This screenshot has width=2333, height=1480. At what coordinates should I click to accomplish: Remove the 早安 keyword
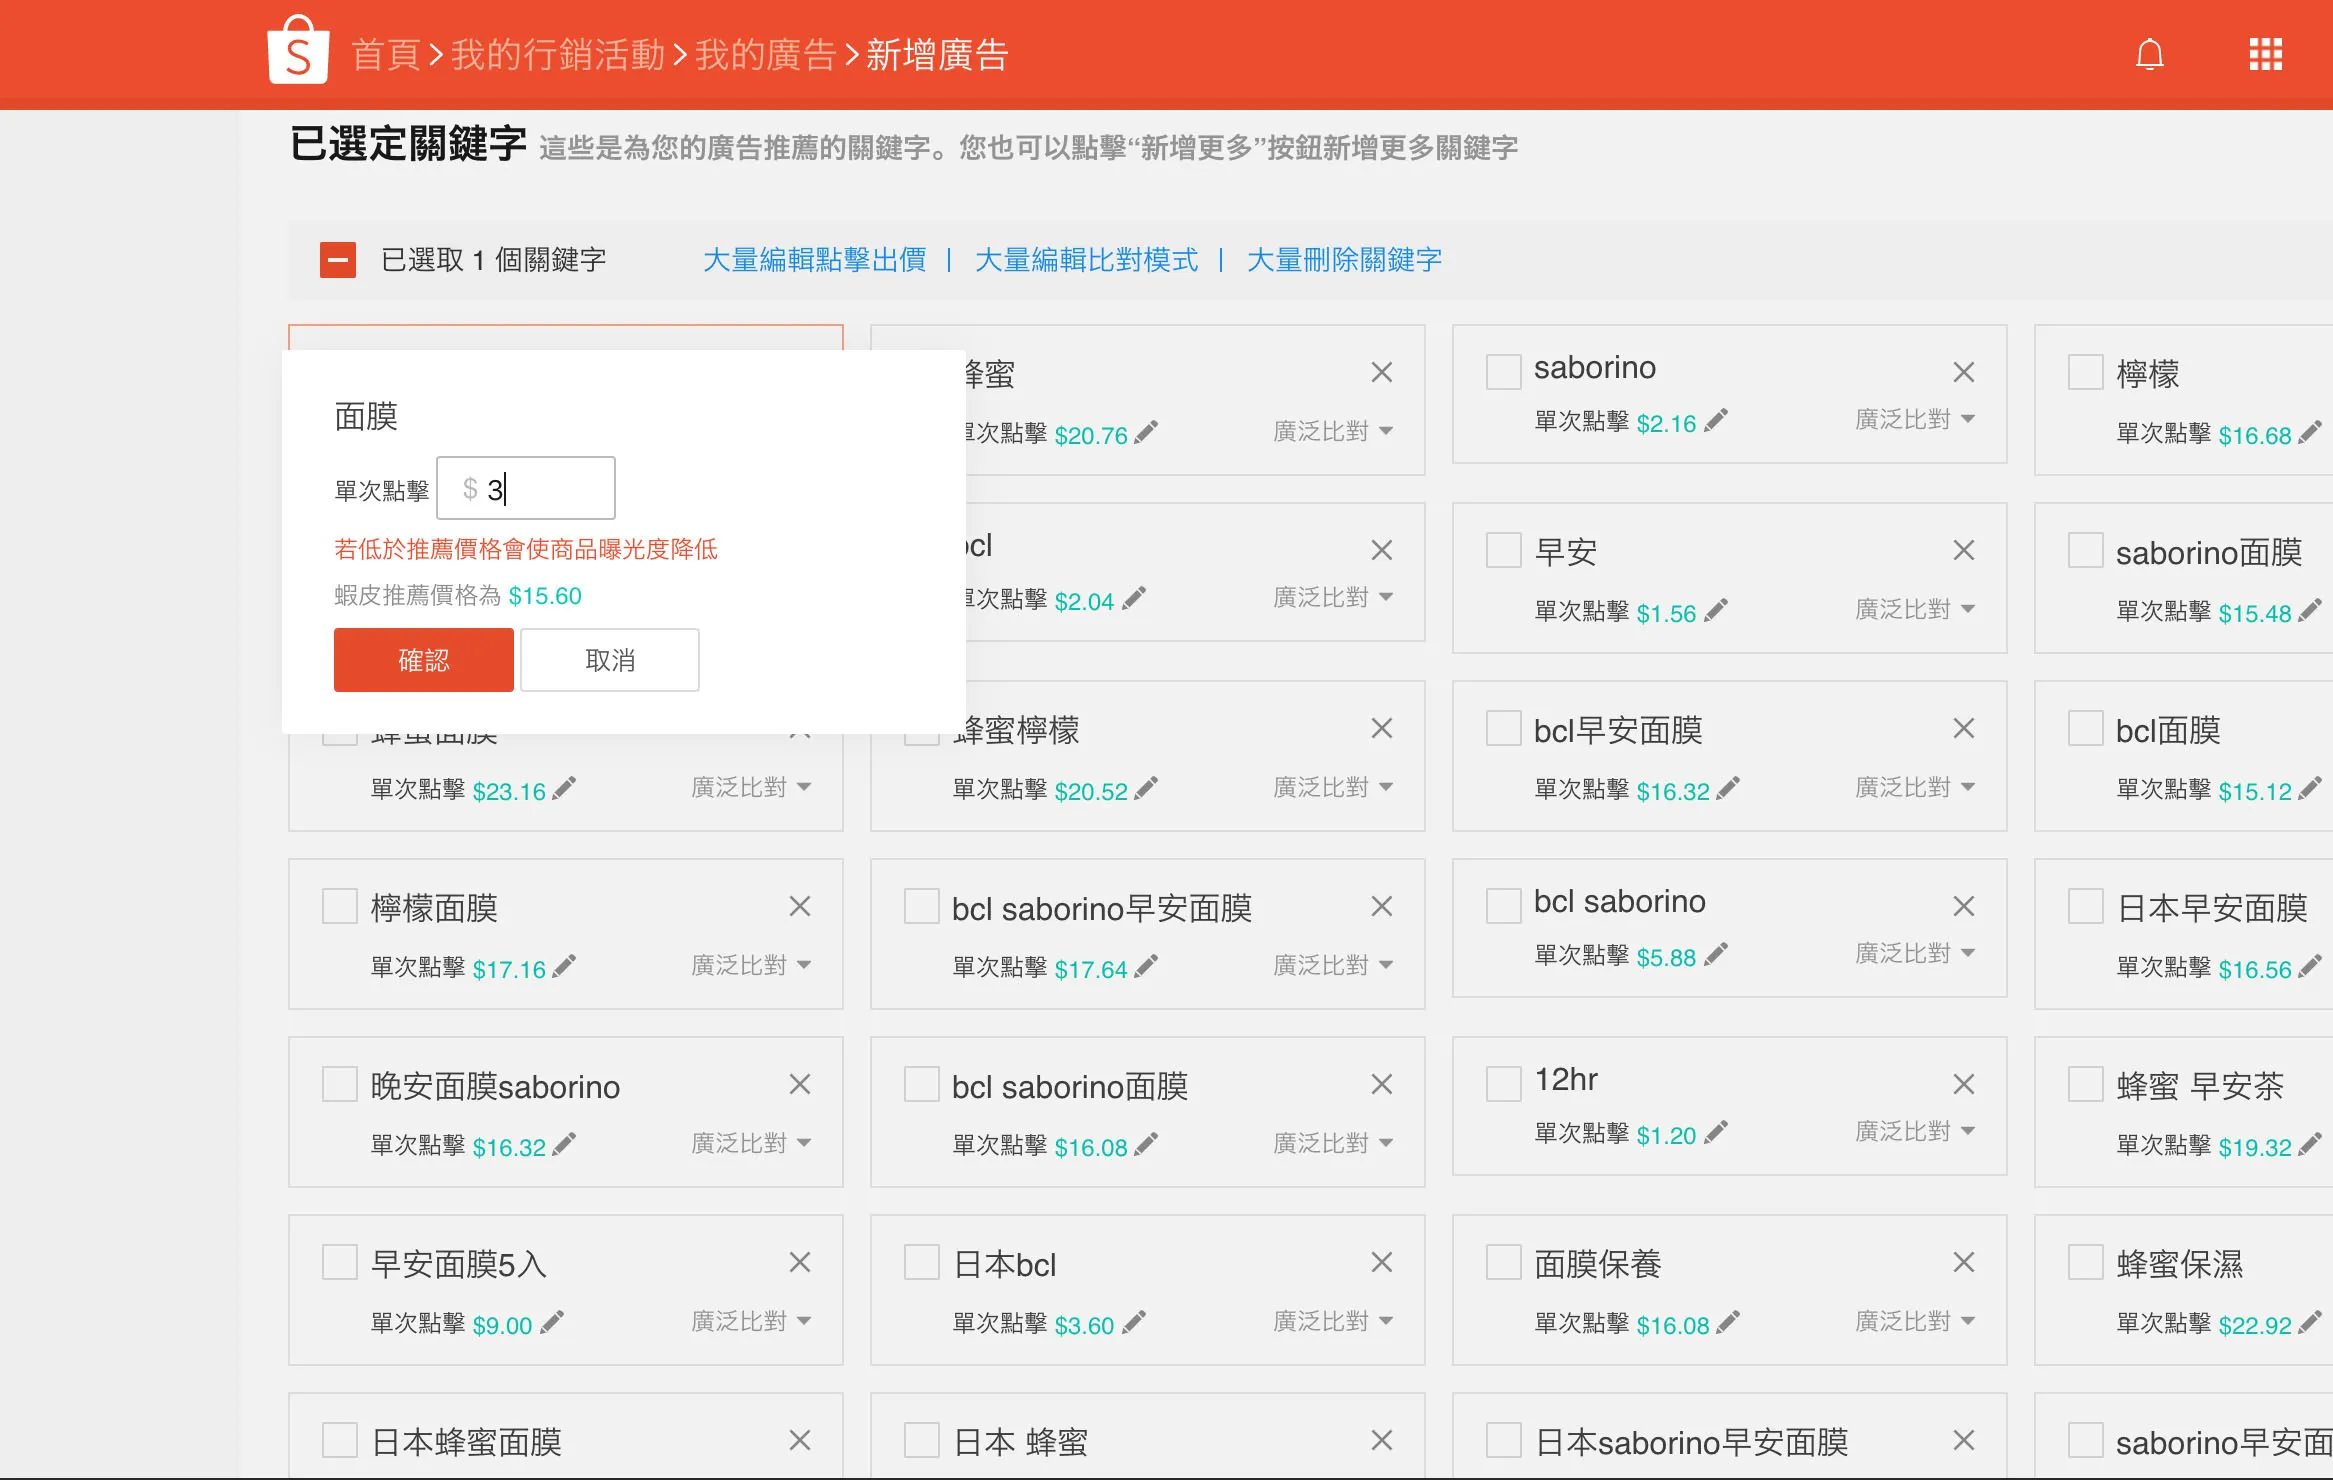1963,551
